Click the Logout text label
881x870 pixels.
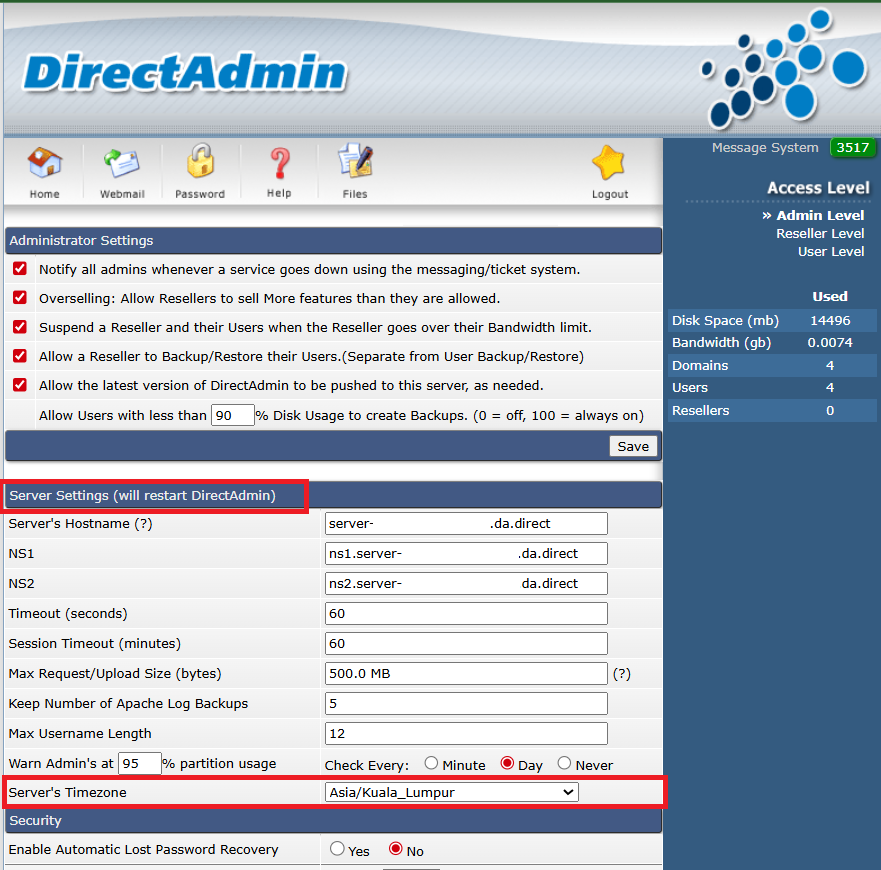coord(610,194)
